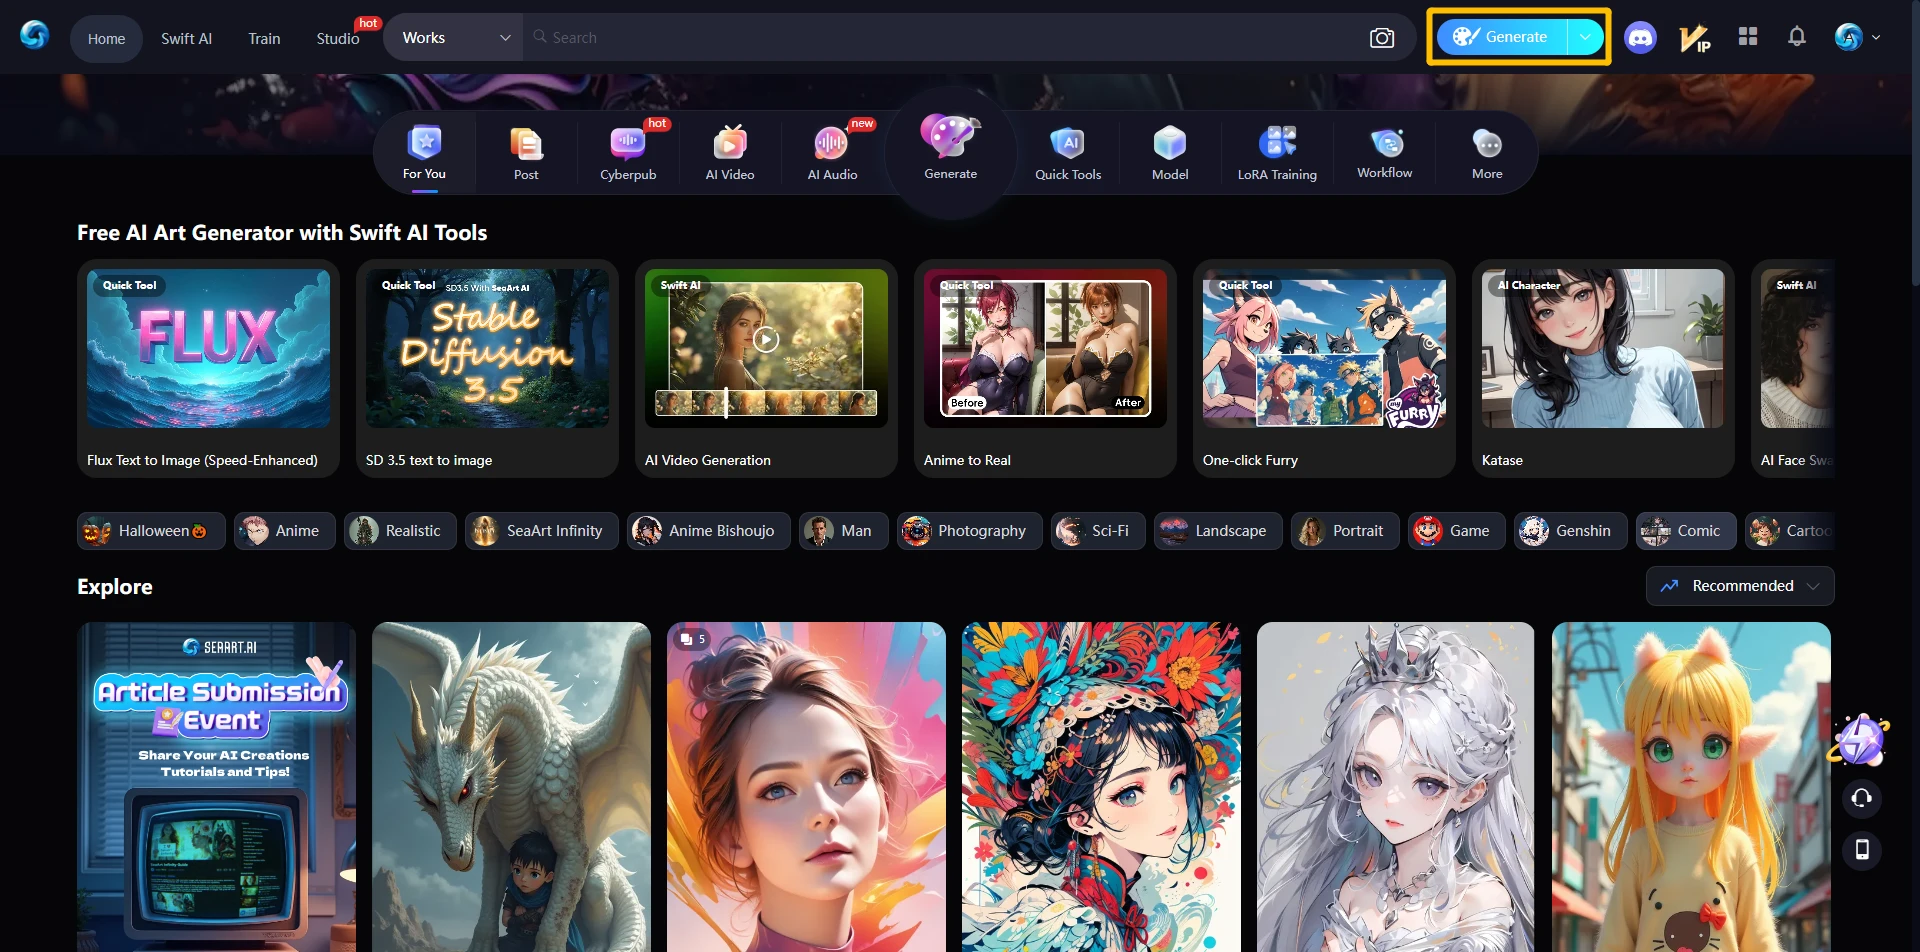Screen dimensions: 1920x952
Task: Open Quick Tools icon
Action: tap(1068, 143)
